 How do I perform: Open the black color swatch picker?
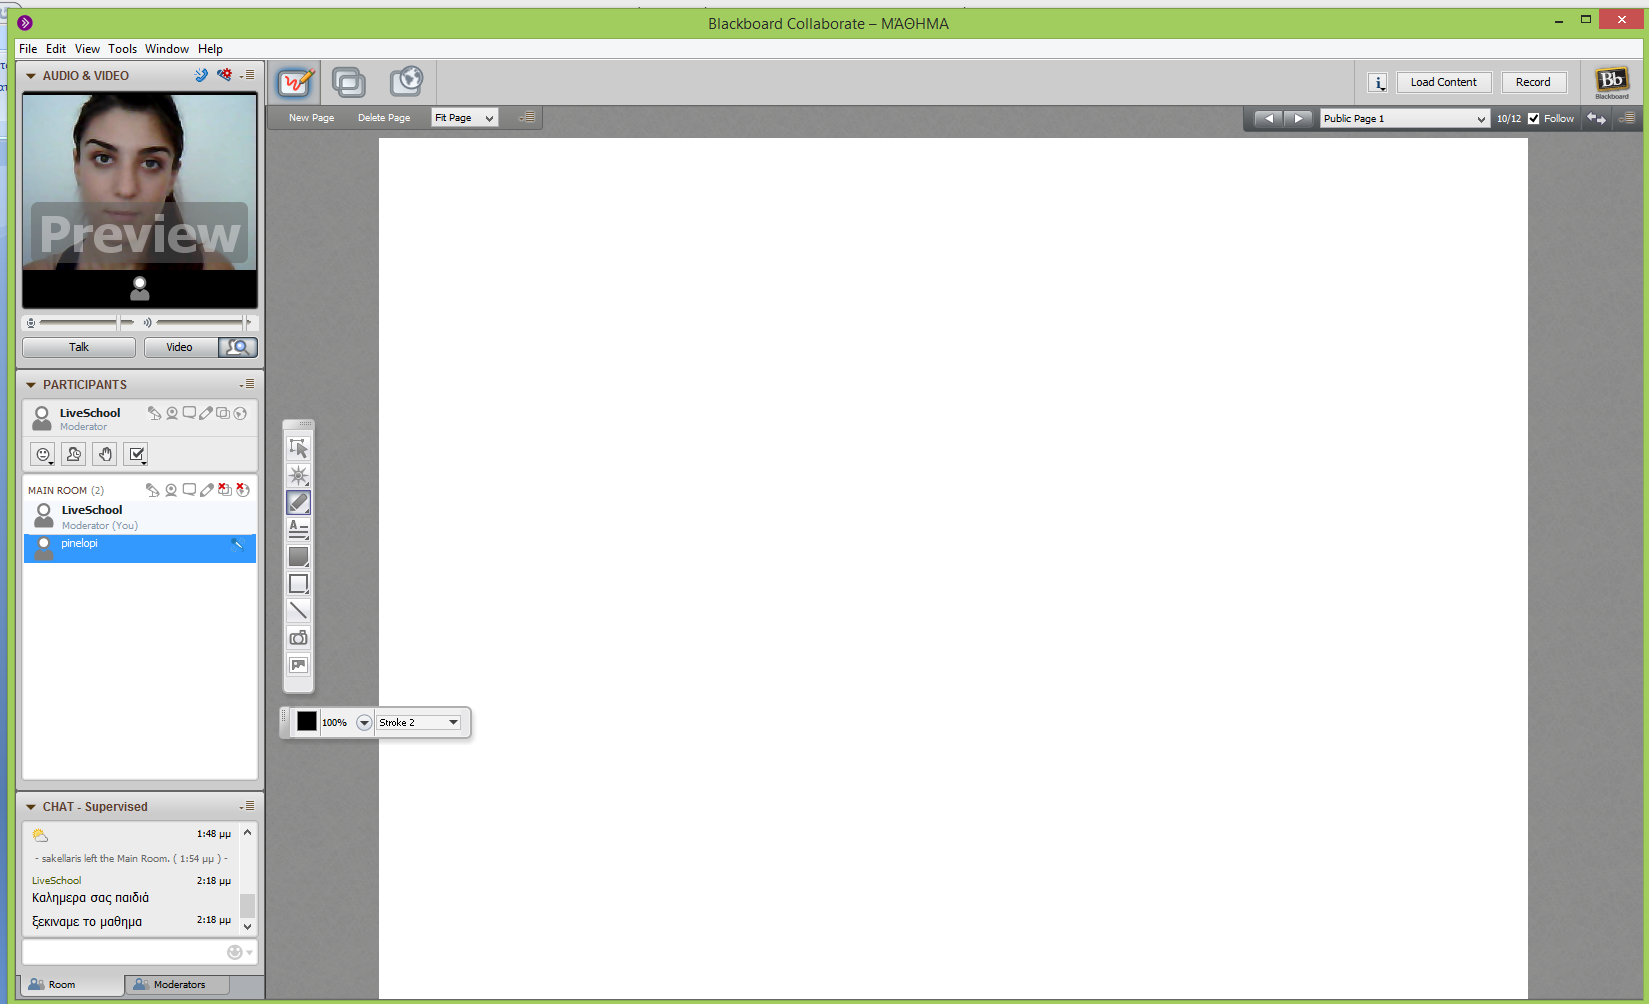click(307, 721)
